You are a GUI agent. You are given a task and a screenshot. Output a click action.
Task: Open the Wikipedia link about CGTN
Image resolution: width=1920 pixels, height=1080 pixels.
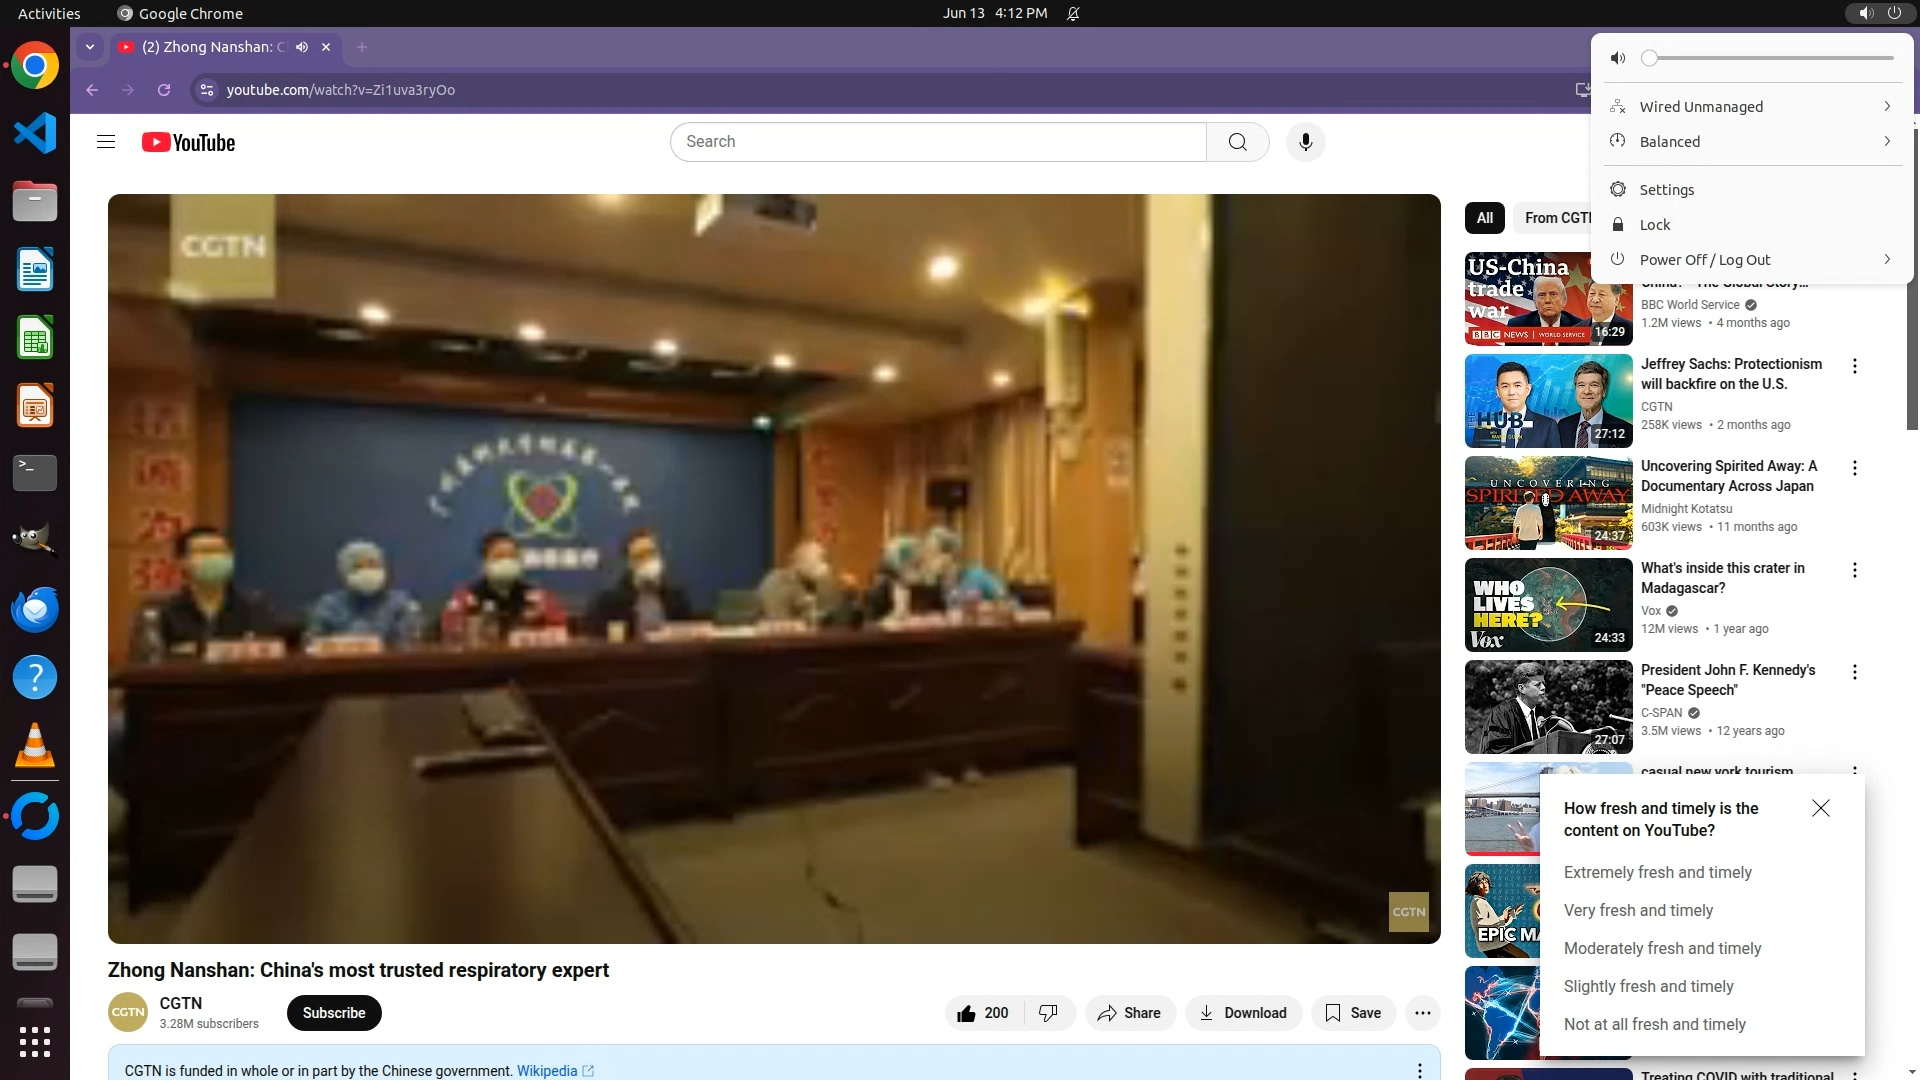click(547, 1070)
